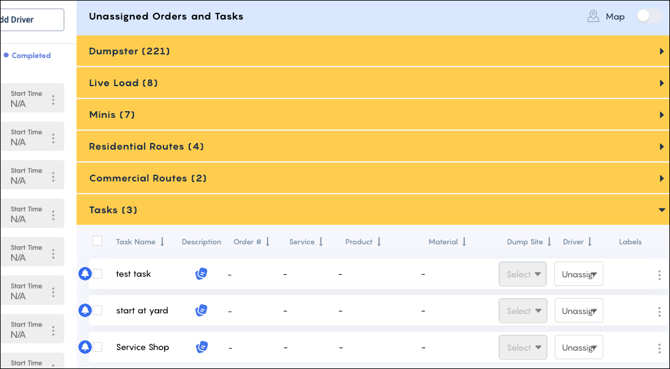Open description icon for Service Shop task

coord(201,347)
